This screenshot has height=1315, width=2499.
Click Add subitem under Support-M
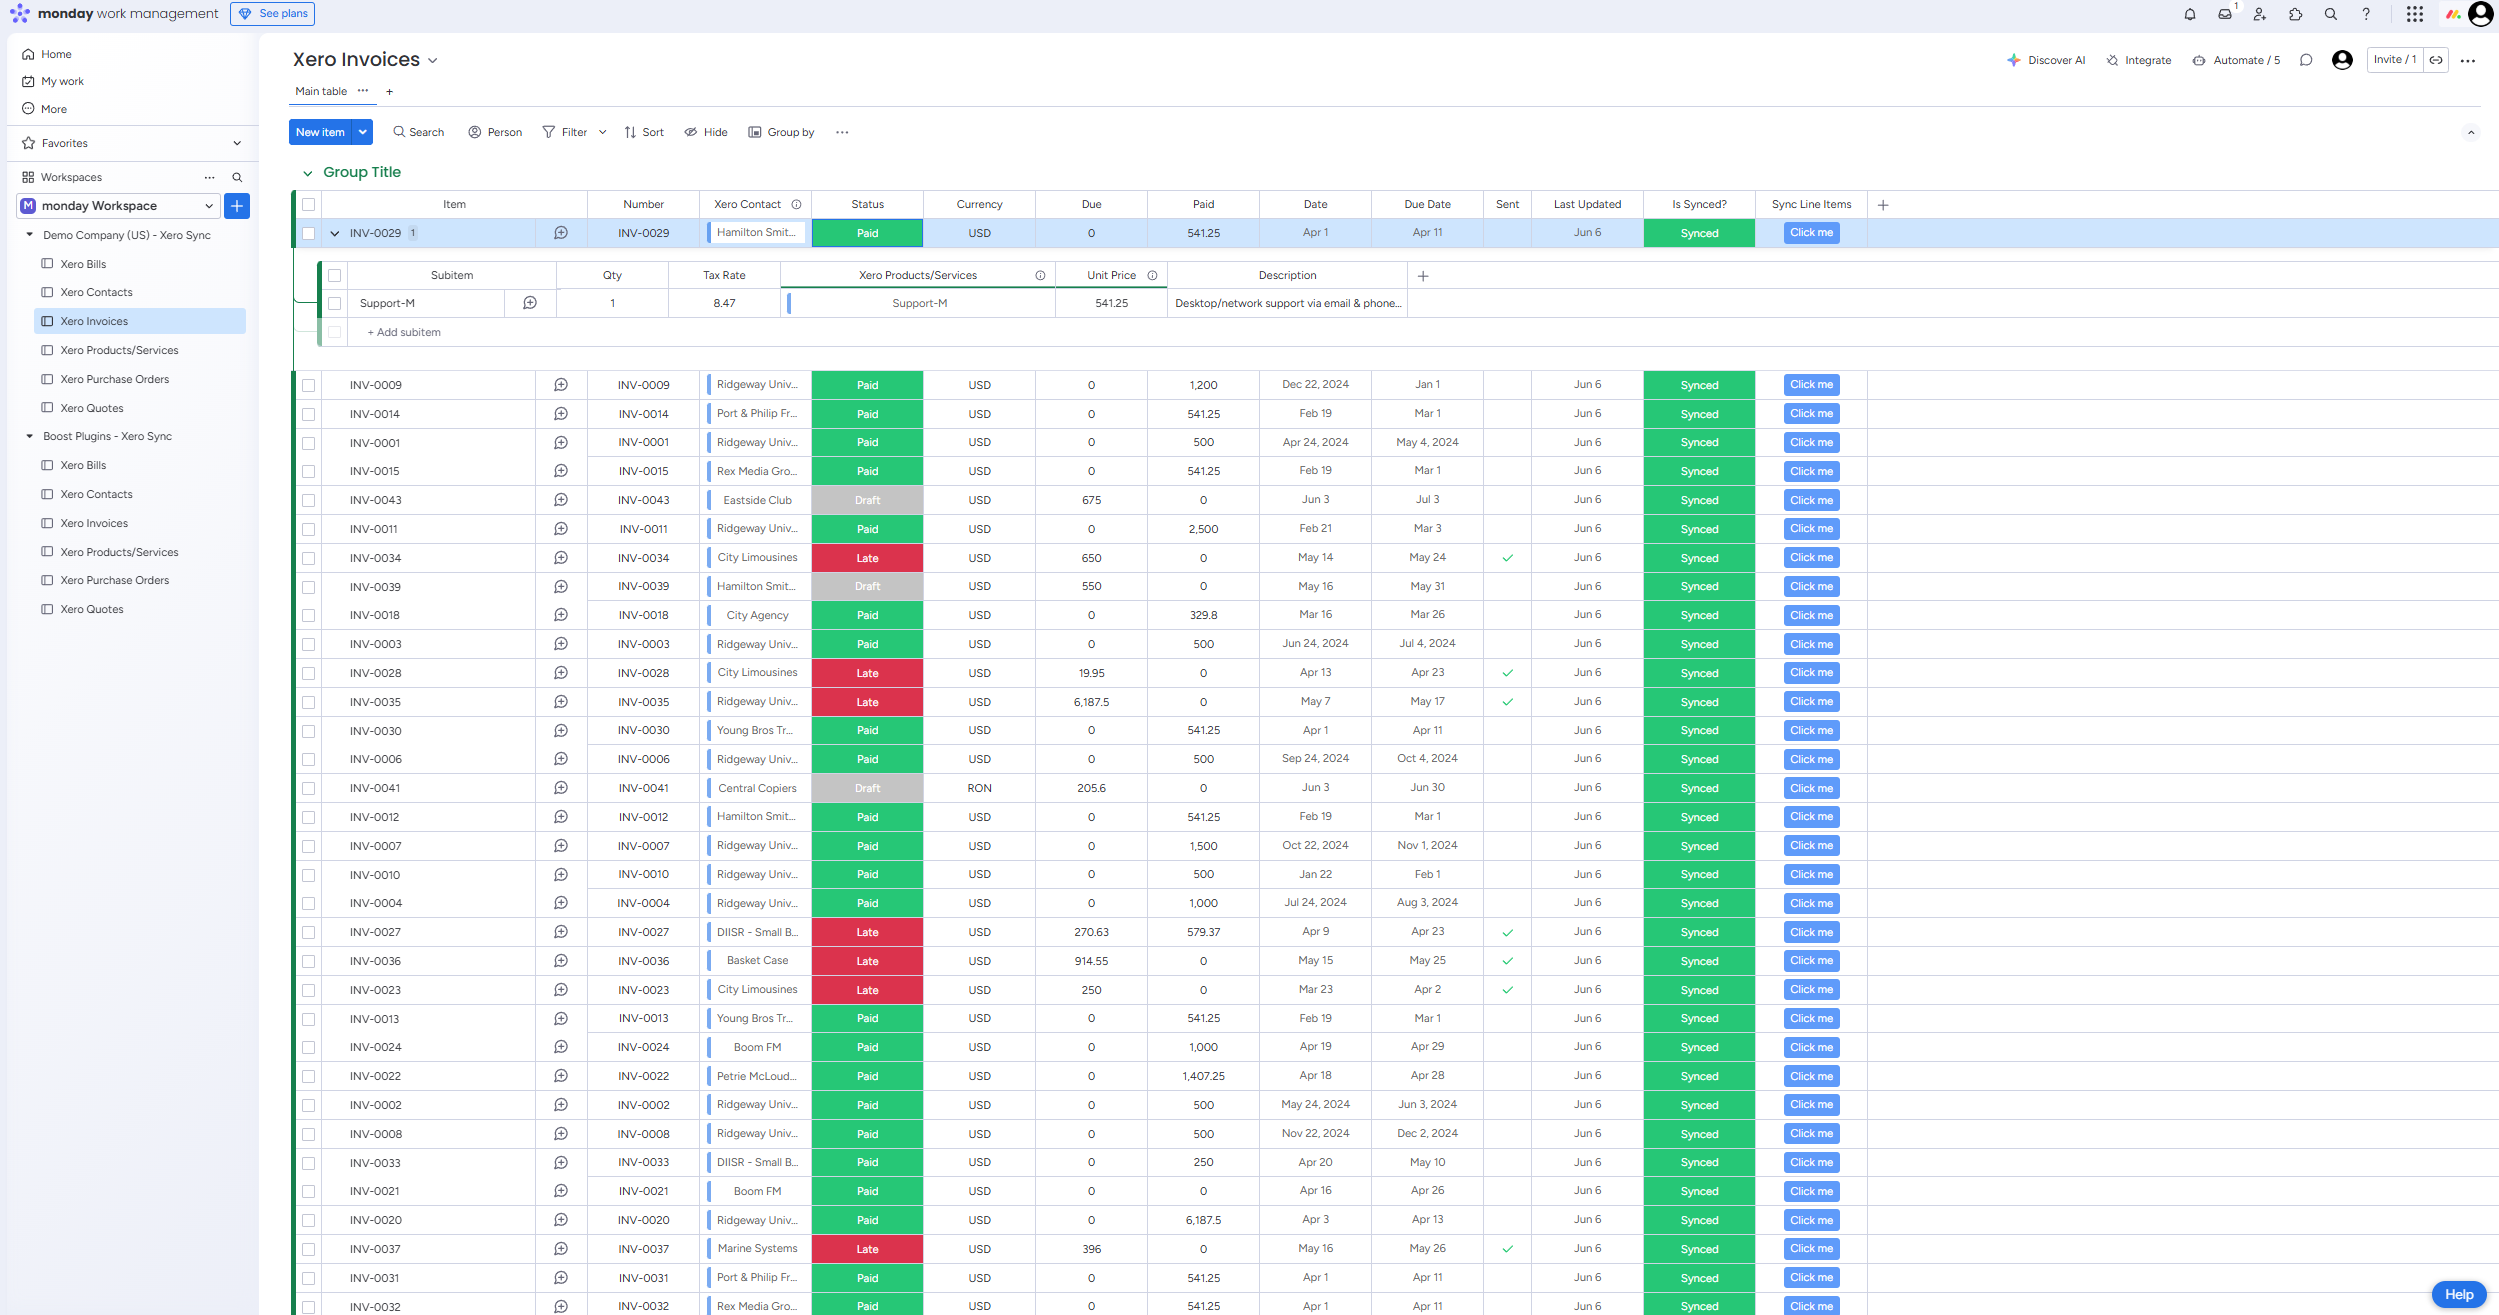[403, 331]
